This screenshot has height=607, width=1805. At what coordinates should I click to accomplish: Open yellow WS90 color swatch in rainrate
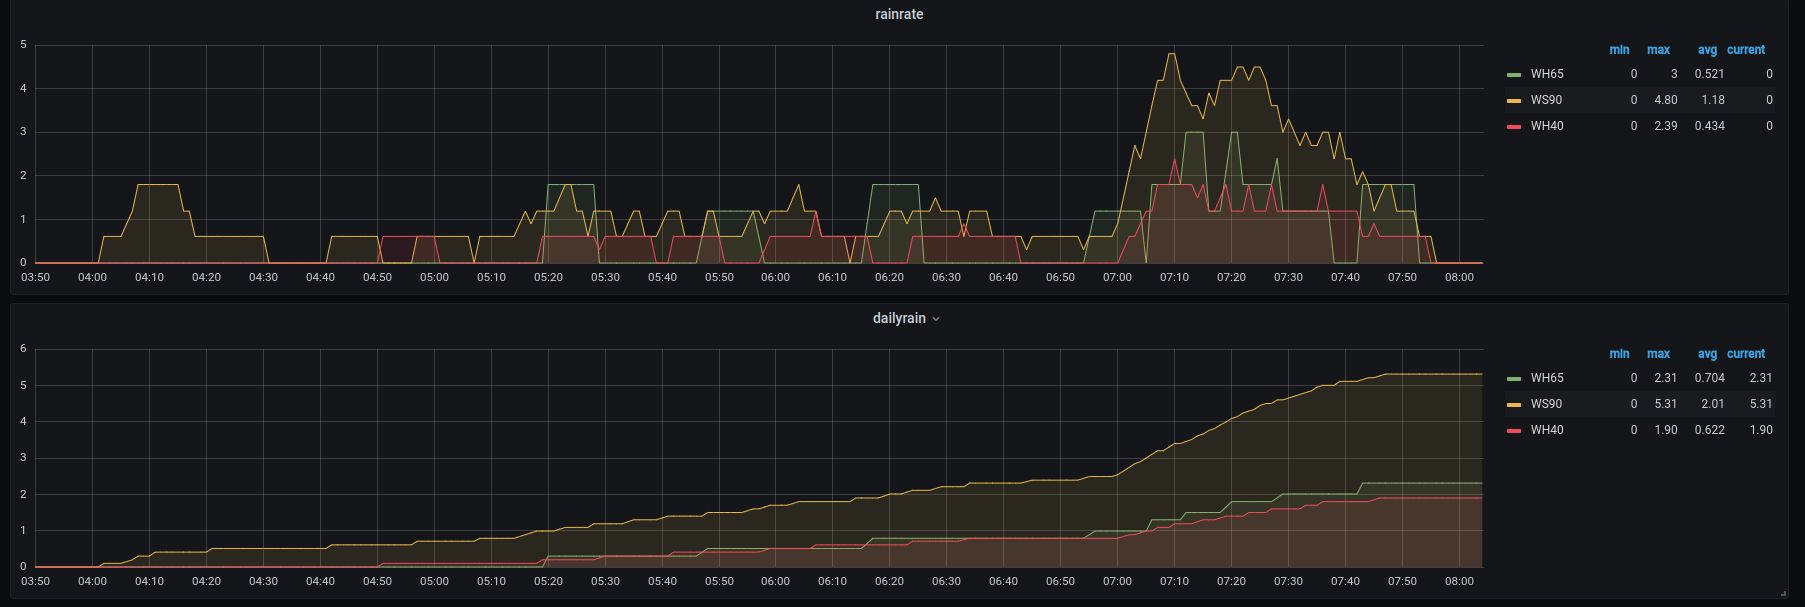click(1514, 101)
